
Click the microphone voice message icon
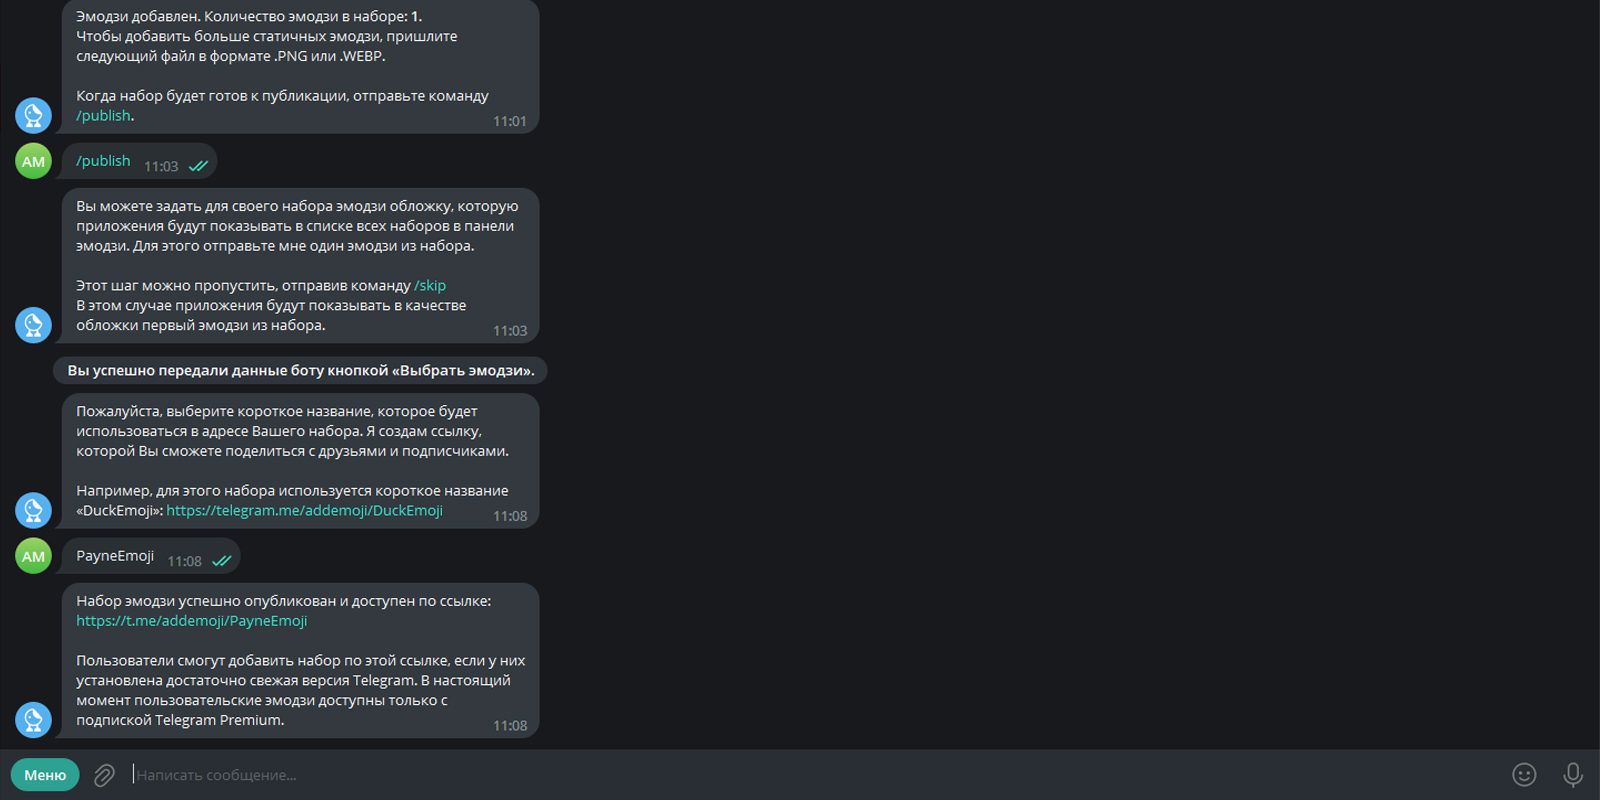tap(1573, 775)
